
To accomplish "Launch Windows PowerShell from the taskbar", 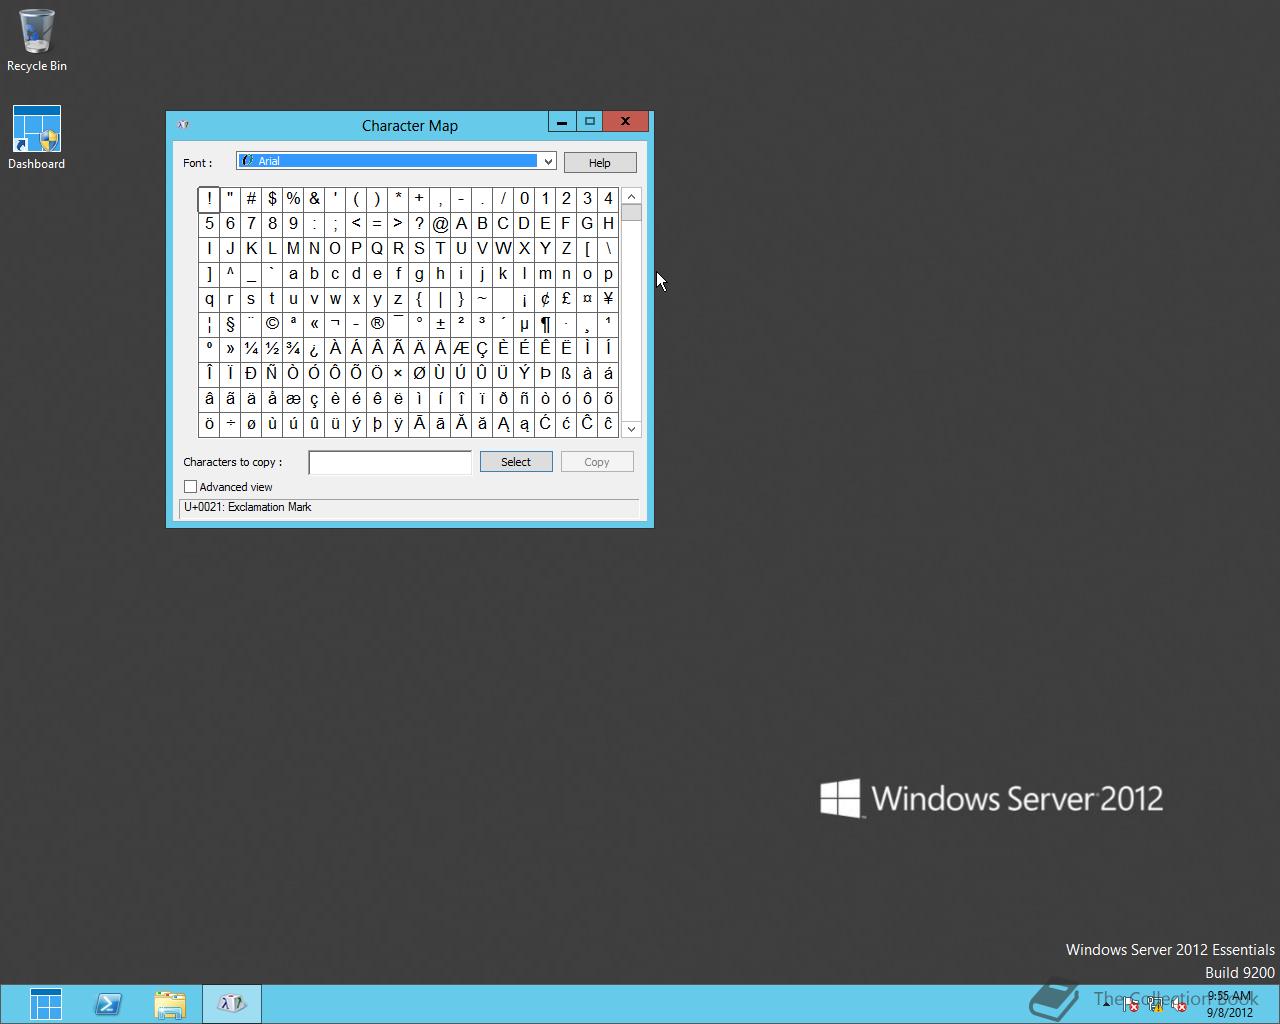I will coord(108,1004).
